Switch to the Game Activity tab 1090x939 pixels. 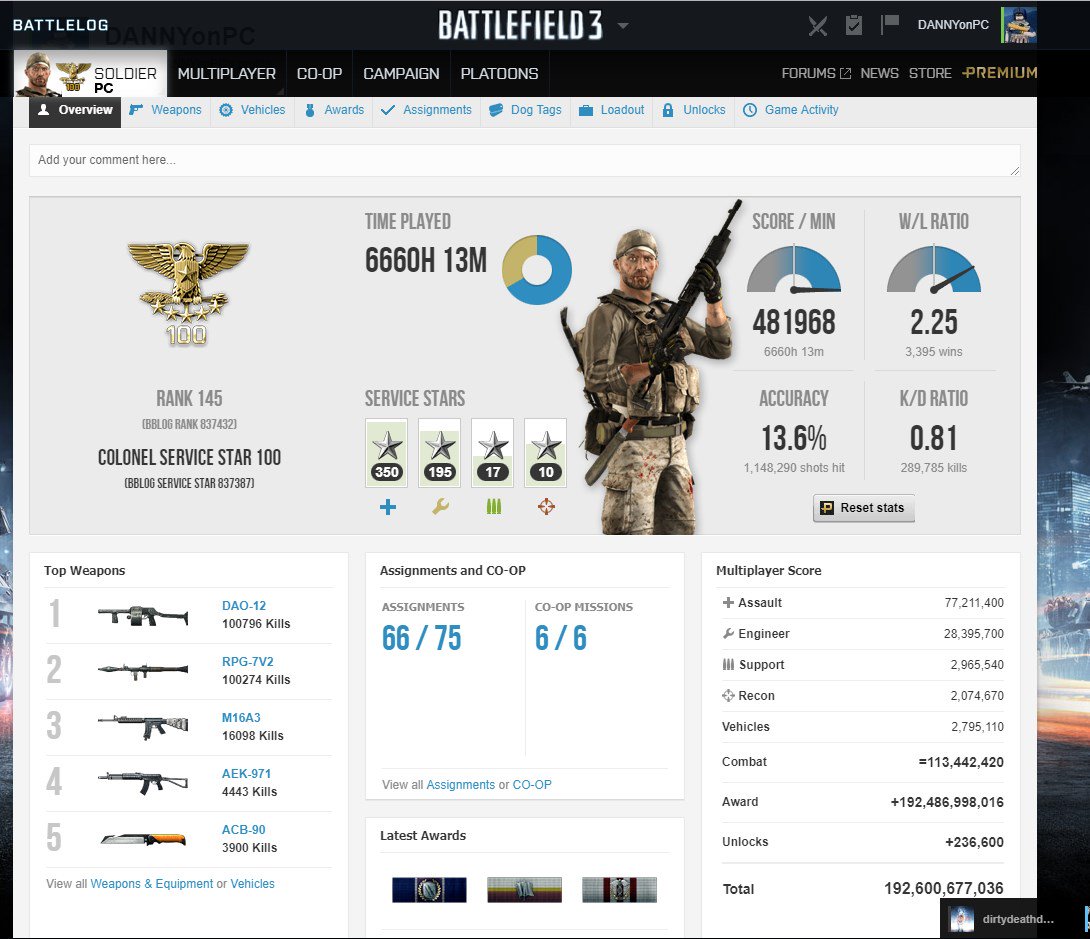click(x=791, y=110)
